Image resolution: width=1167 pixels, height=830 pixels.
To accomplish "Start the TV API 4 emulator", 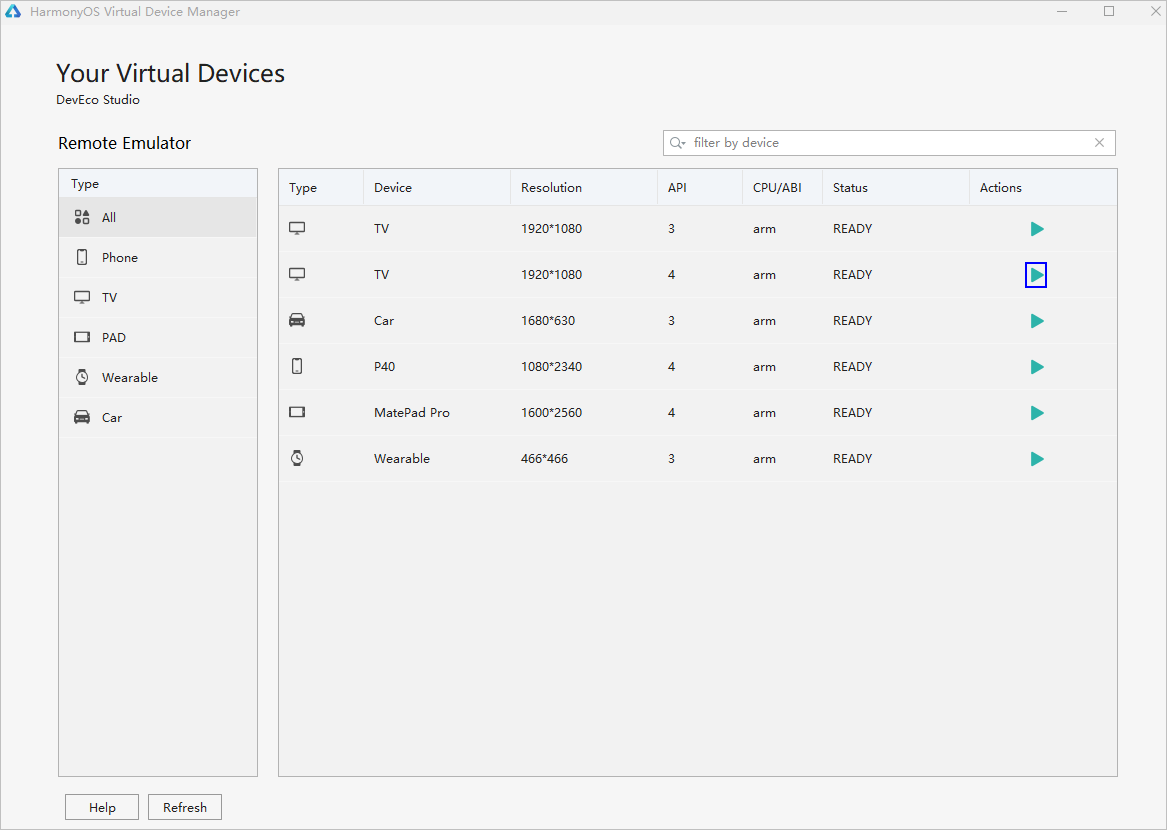I will pos(1036,275).
